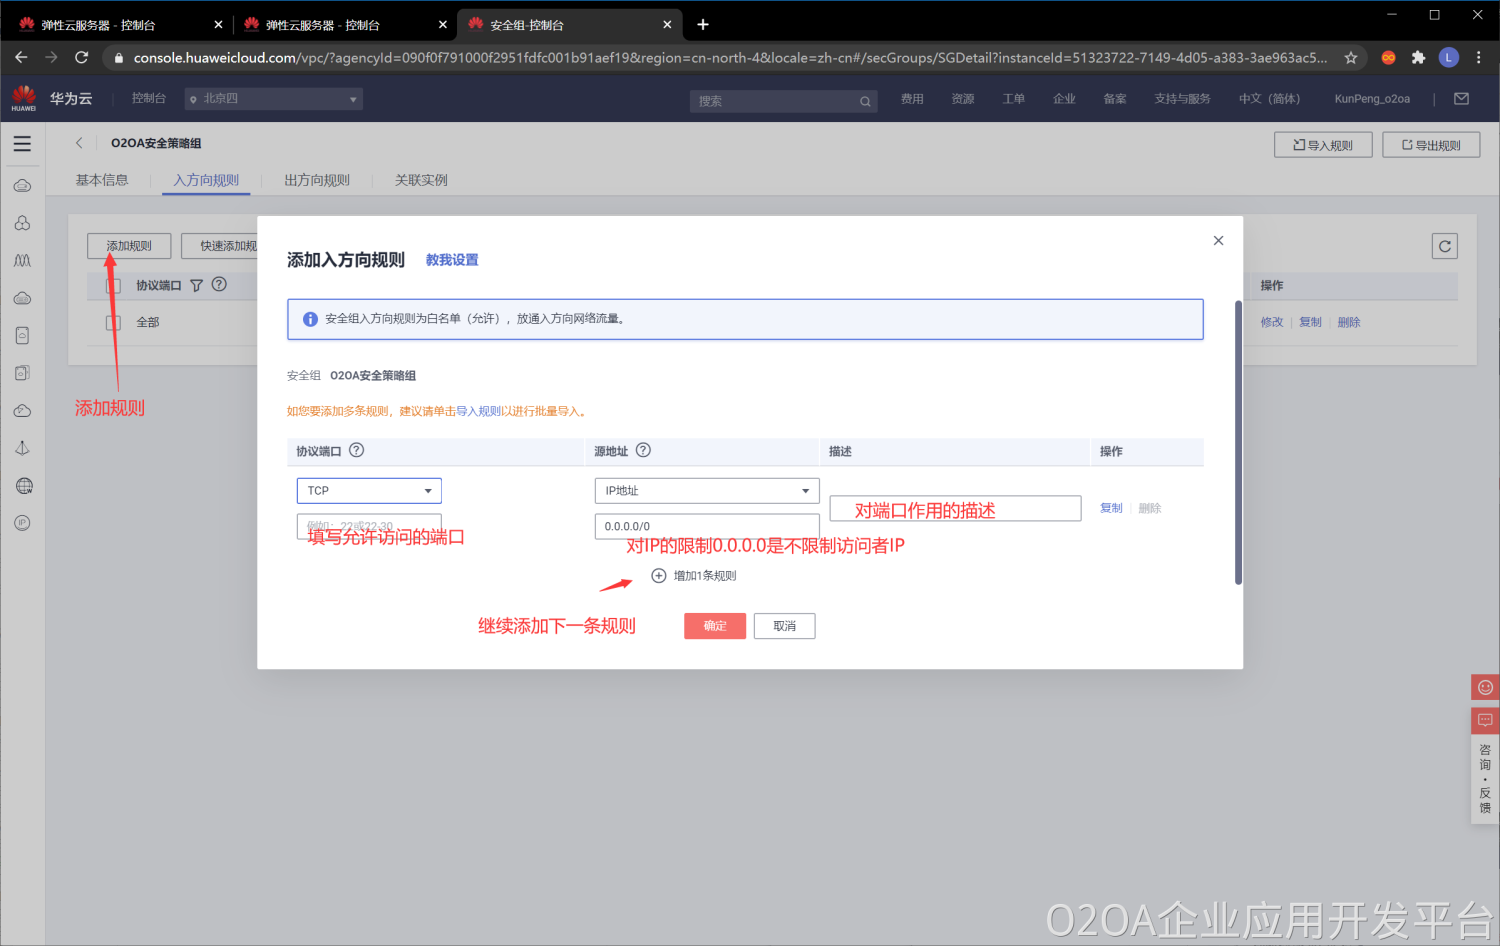Click the port number input field

(369, 526)
